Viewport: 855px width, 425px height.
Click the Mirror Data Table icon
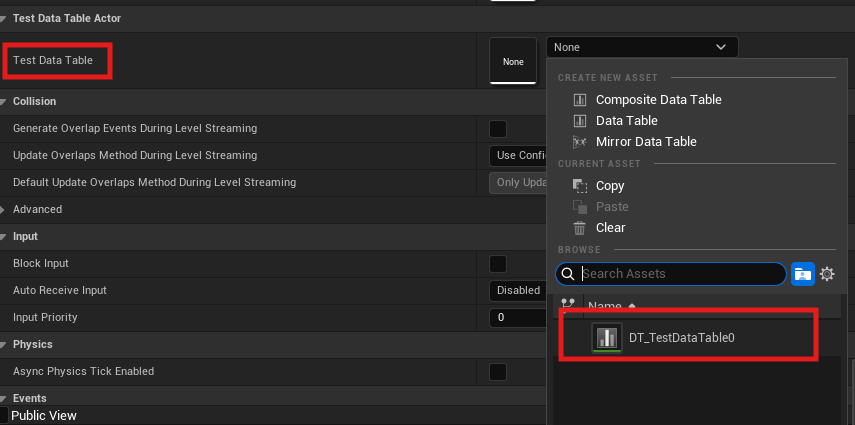(579, 142)
